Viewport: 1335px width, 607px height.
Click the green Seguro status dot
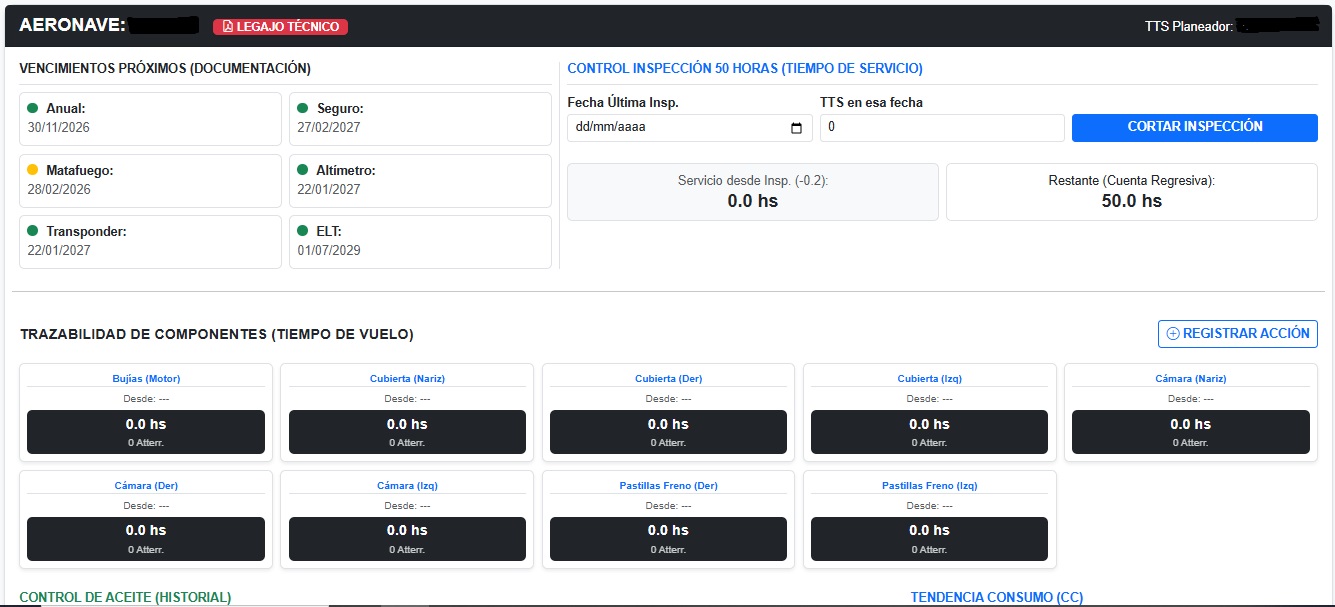[x=303, y=108]
